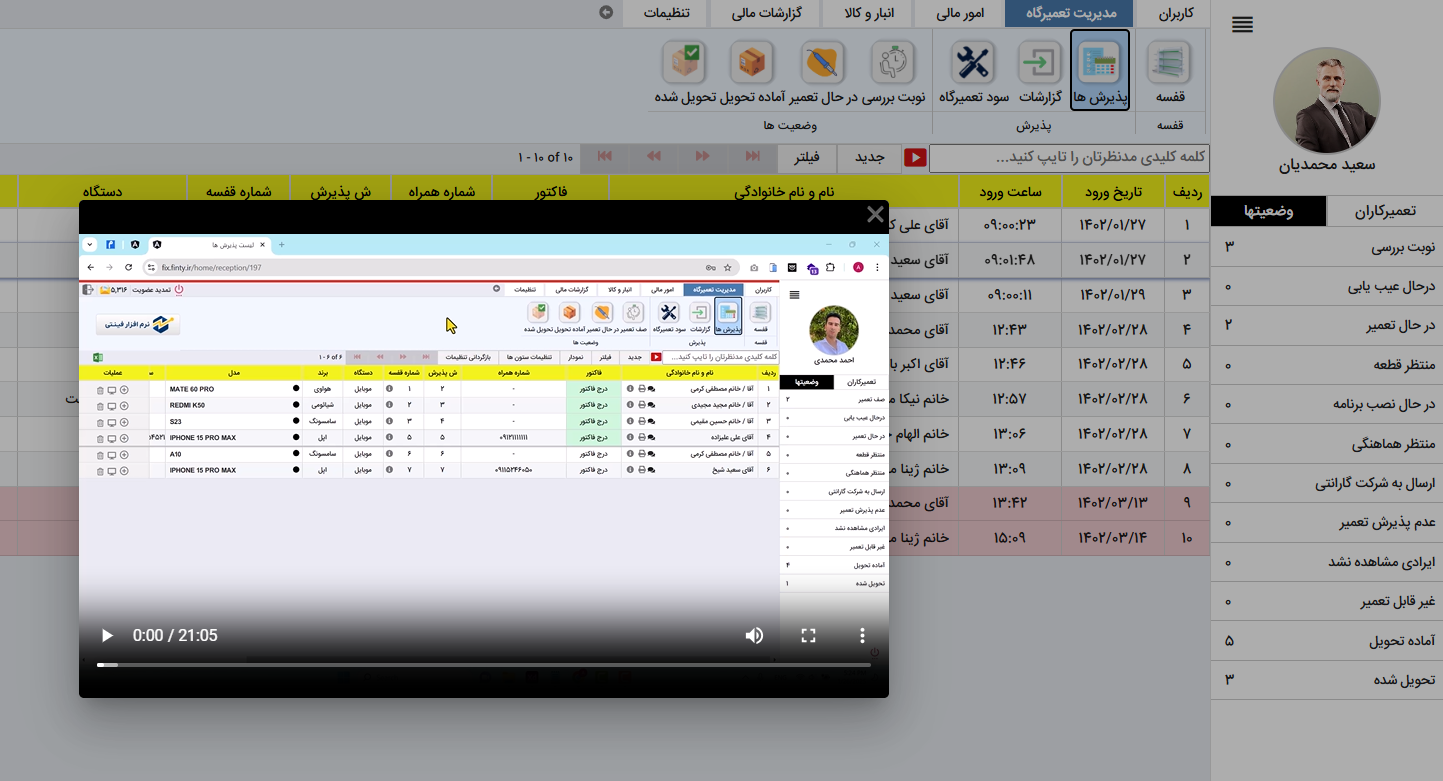Image resolution: width=1443 pixels, height=781 pixels.
Task: Open the تنظیمات tab
Action: coord(665,14)
